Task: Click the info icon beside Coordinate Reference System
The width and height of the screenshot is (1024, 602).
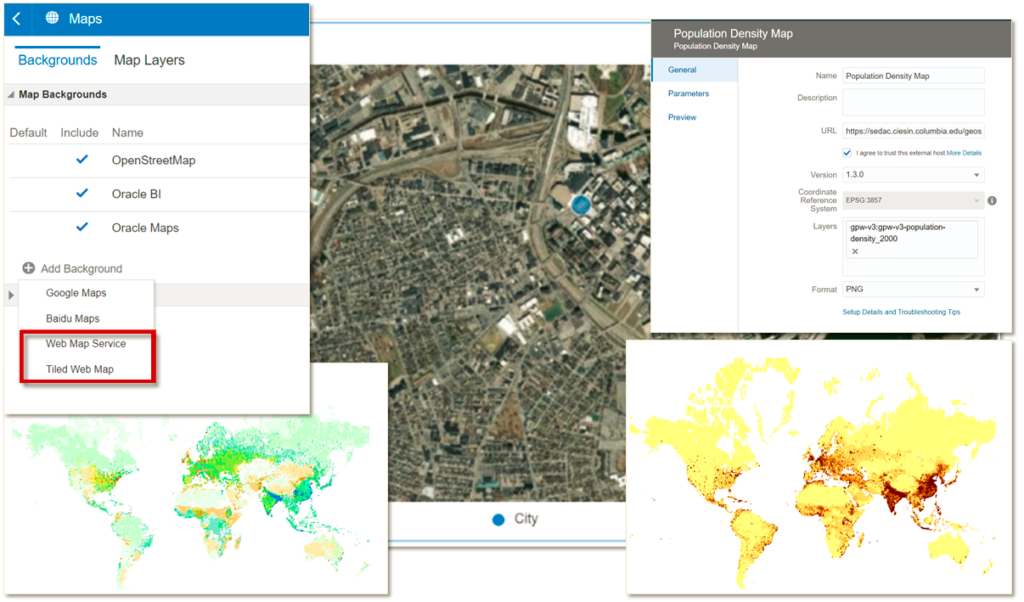Action: pos(992,200)
